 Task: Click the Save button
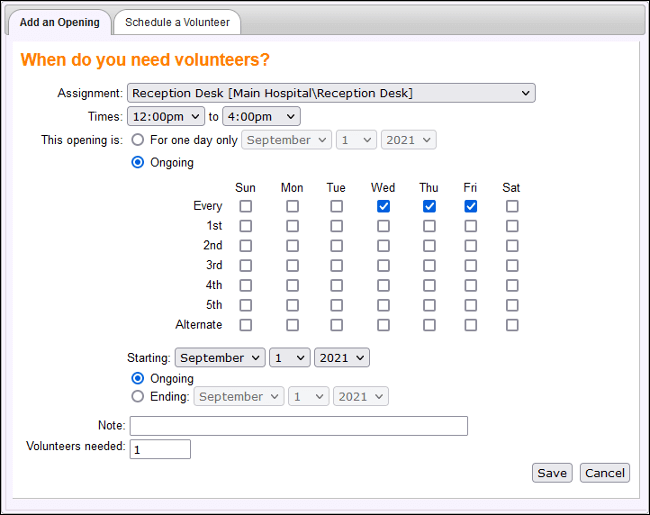(552, 473)
